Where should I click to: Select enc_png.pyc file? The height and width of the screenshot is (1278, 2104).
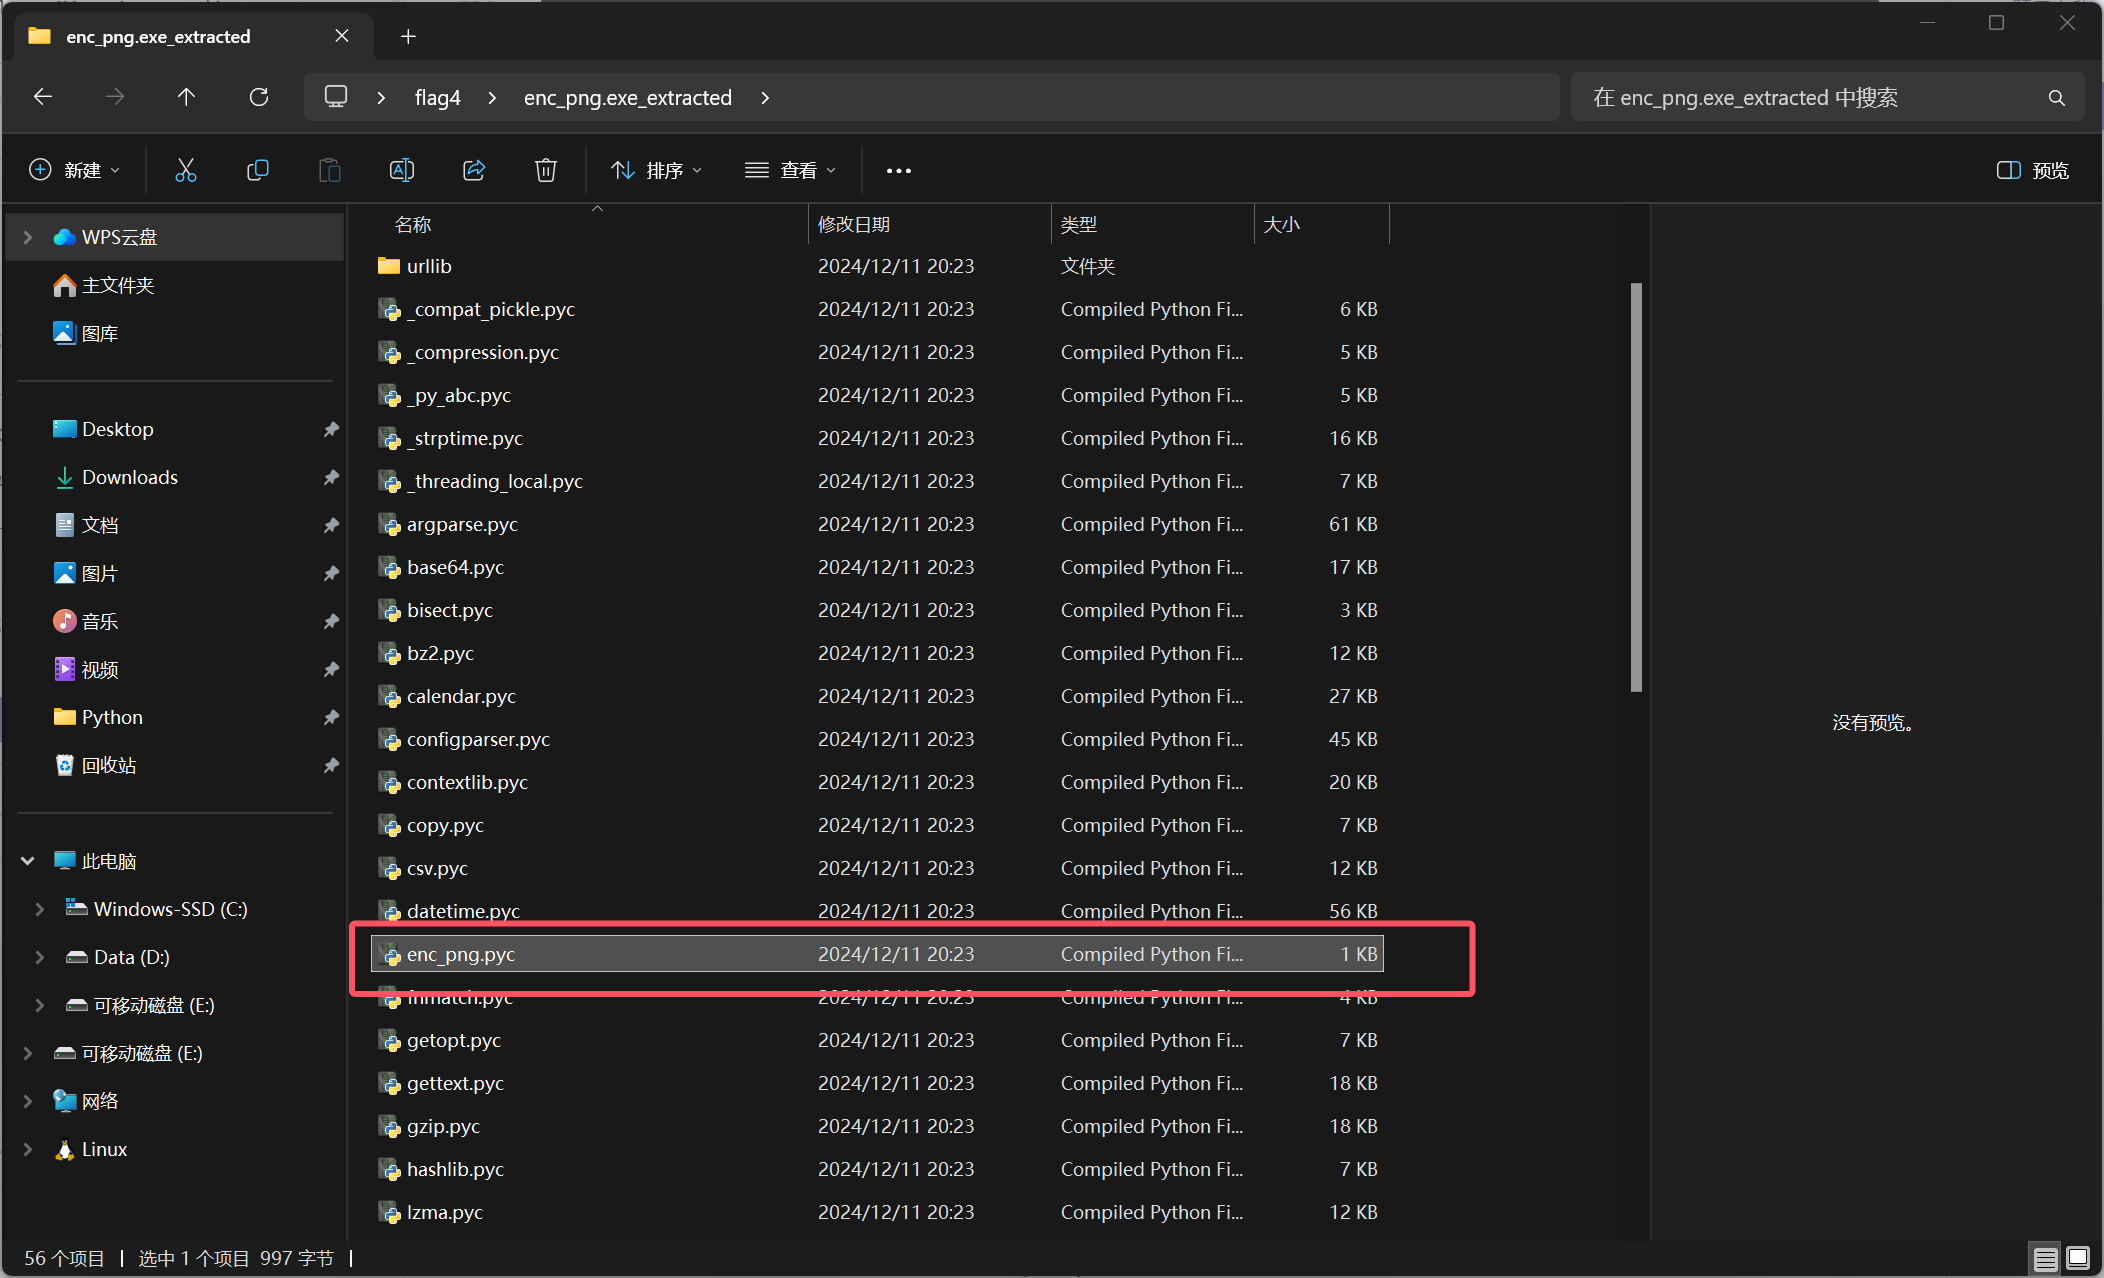coord(878,954)
